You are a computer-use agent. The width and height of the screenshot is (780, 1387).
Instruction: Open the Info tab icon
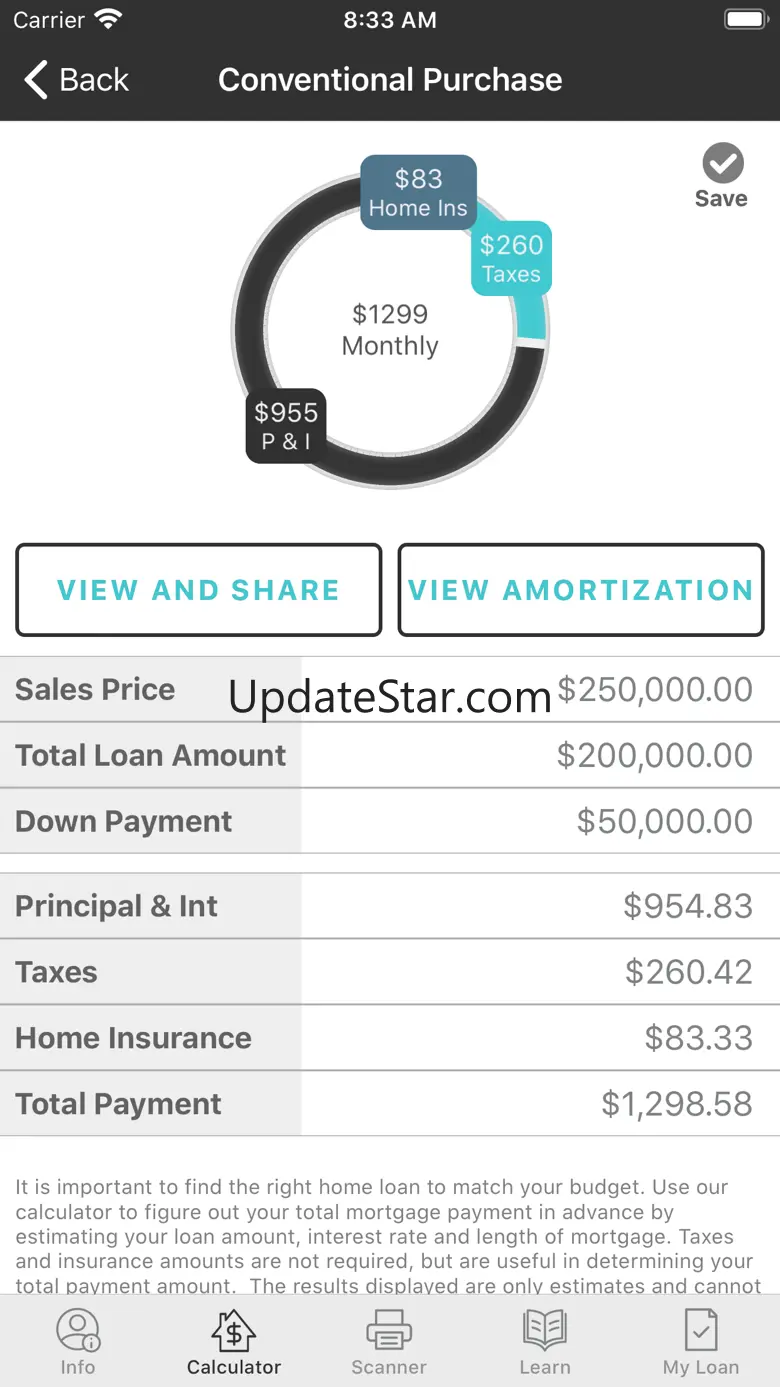(x=78, y=1331)
